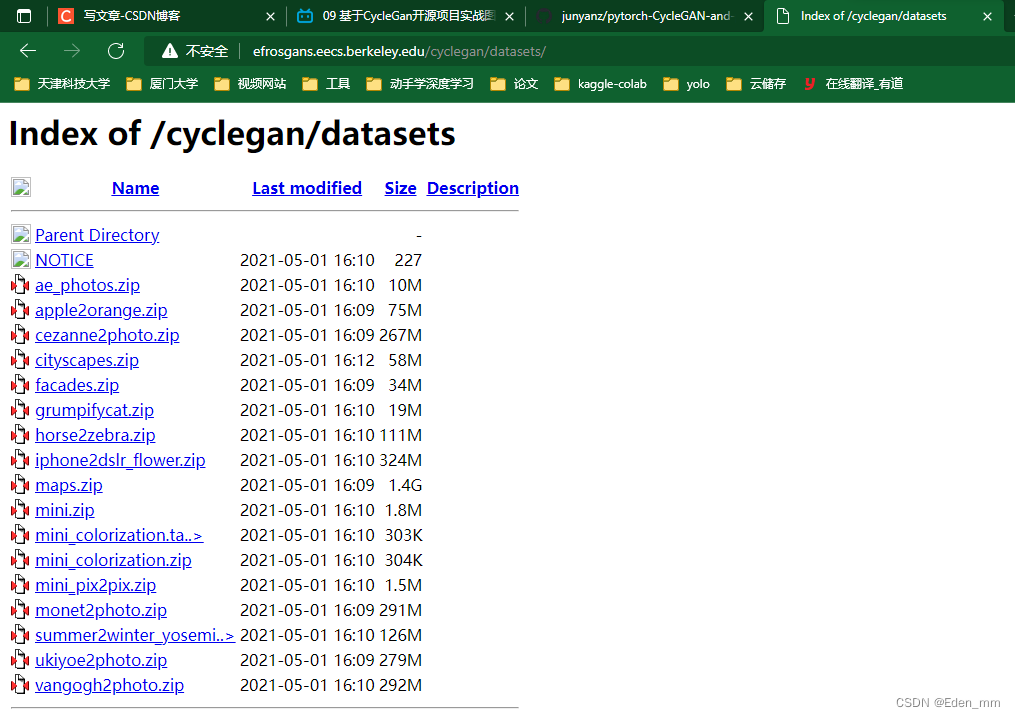The width and height of the screenshot is (1015, 718).
Task: Download the monet2photo.zip dataset
Action: click(100, 610)
